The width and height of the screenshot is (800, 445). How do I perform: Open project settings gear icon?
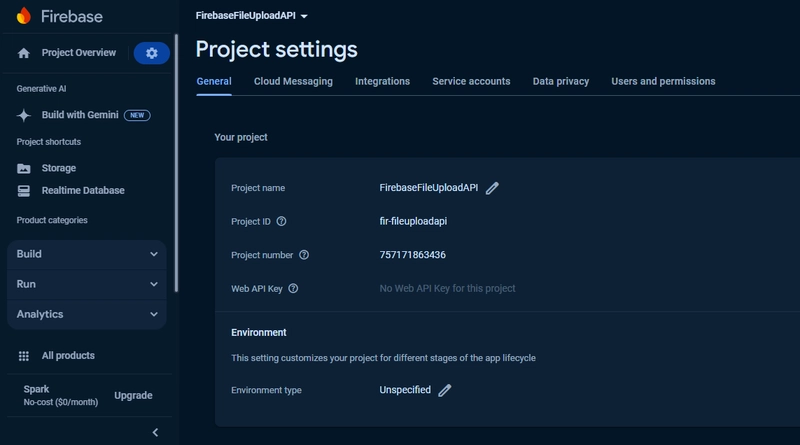pyautogui.click(x=152, y=53)
